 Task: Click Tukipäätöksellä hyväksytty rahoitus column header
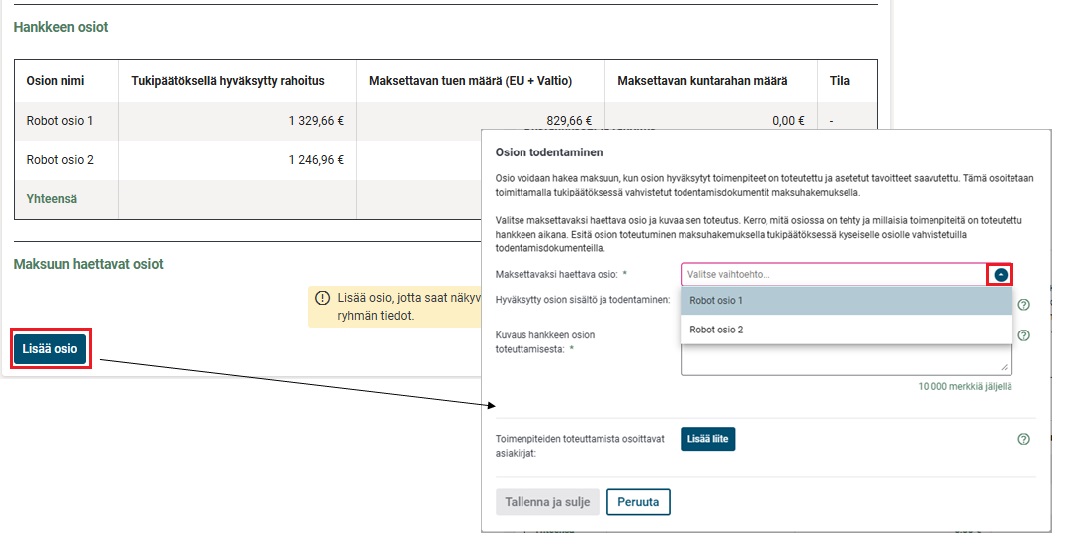(228, 81)
